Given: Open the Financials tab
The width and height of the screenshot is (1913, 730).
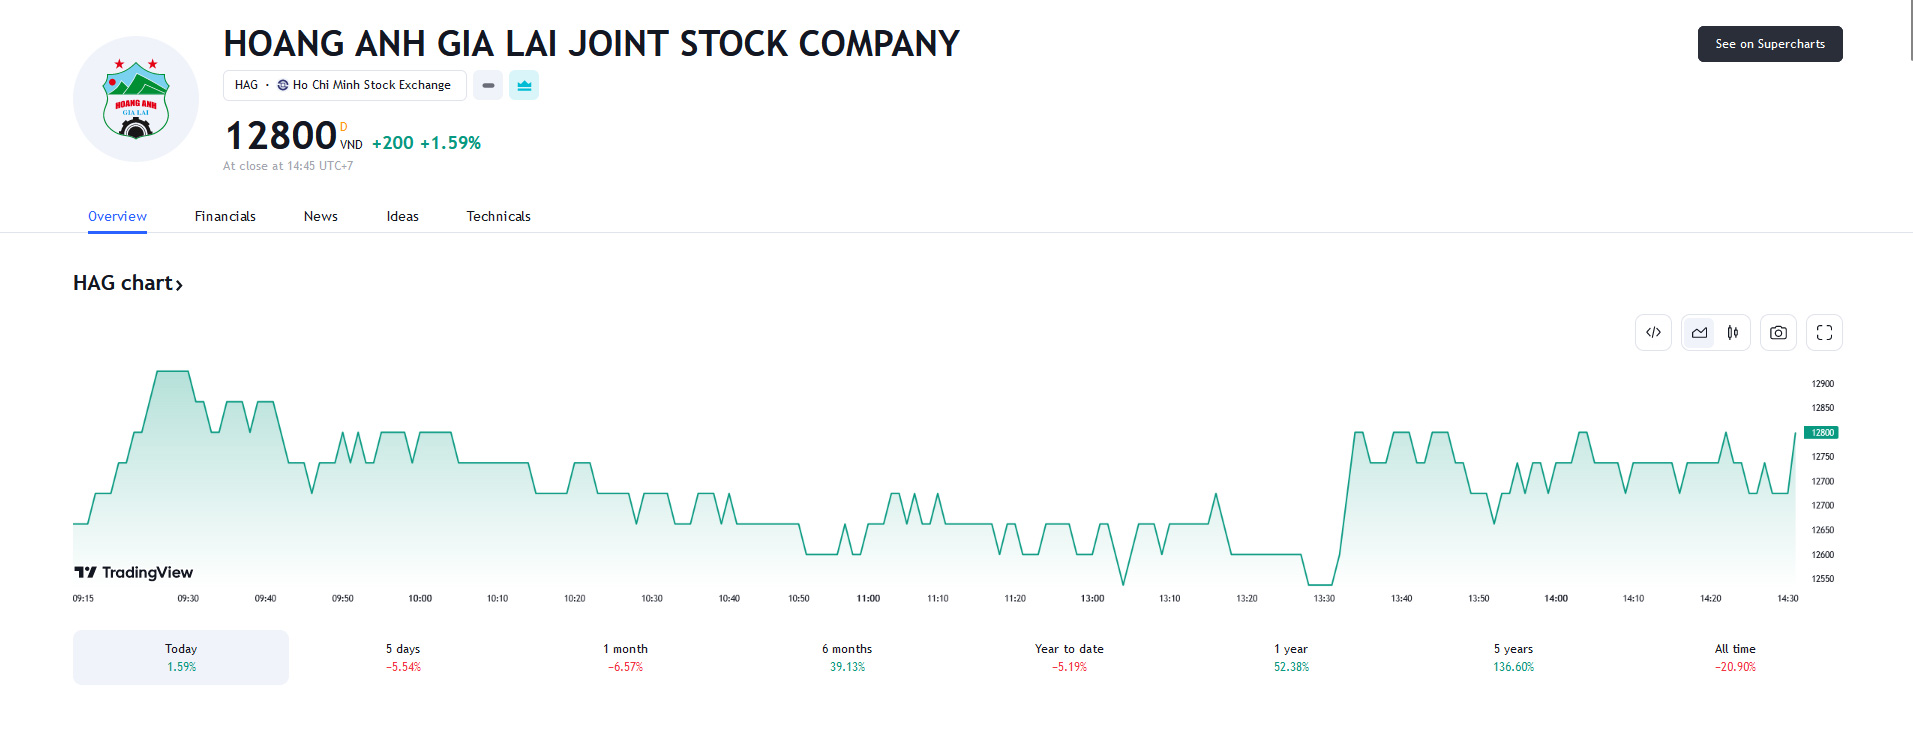Looking at the screenshot, I should click(225, 216).
